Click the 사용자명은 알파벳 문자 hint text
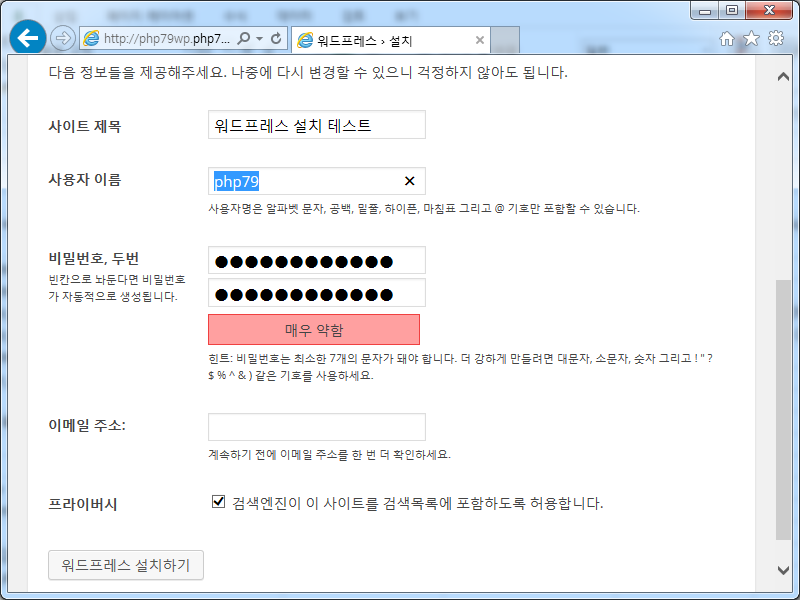 pos(423,209)
